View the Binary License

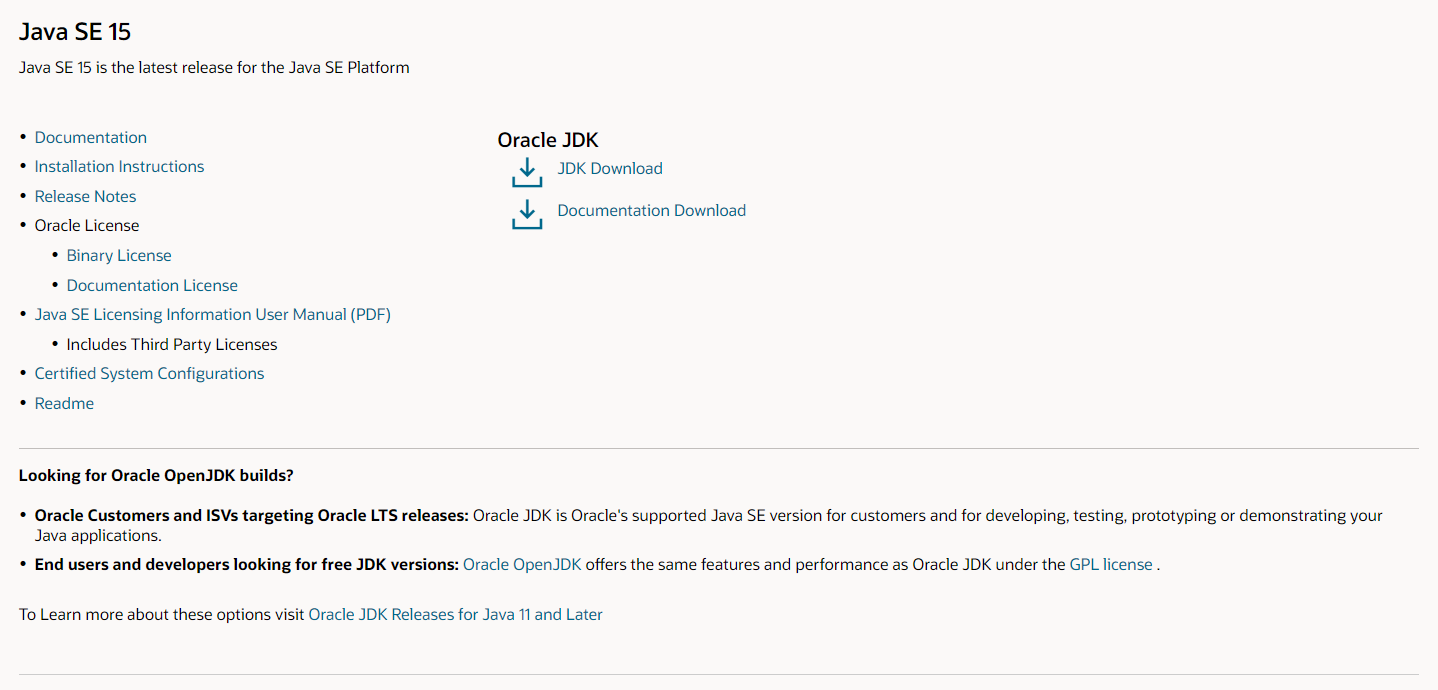[x=119, y=256]
